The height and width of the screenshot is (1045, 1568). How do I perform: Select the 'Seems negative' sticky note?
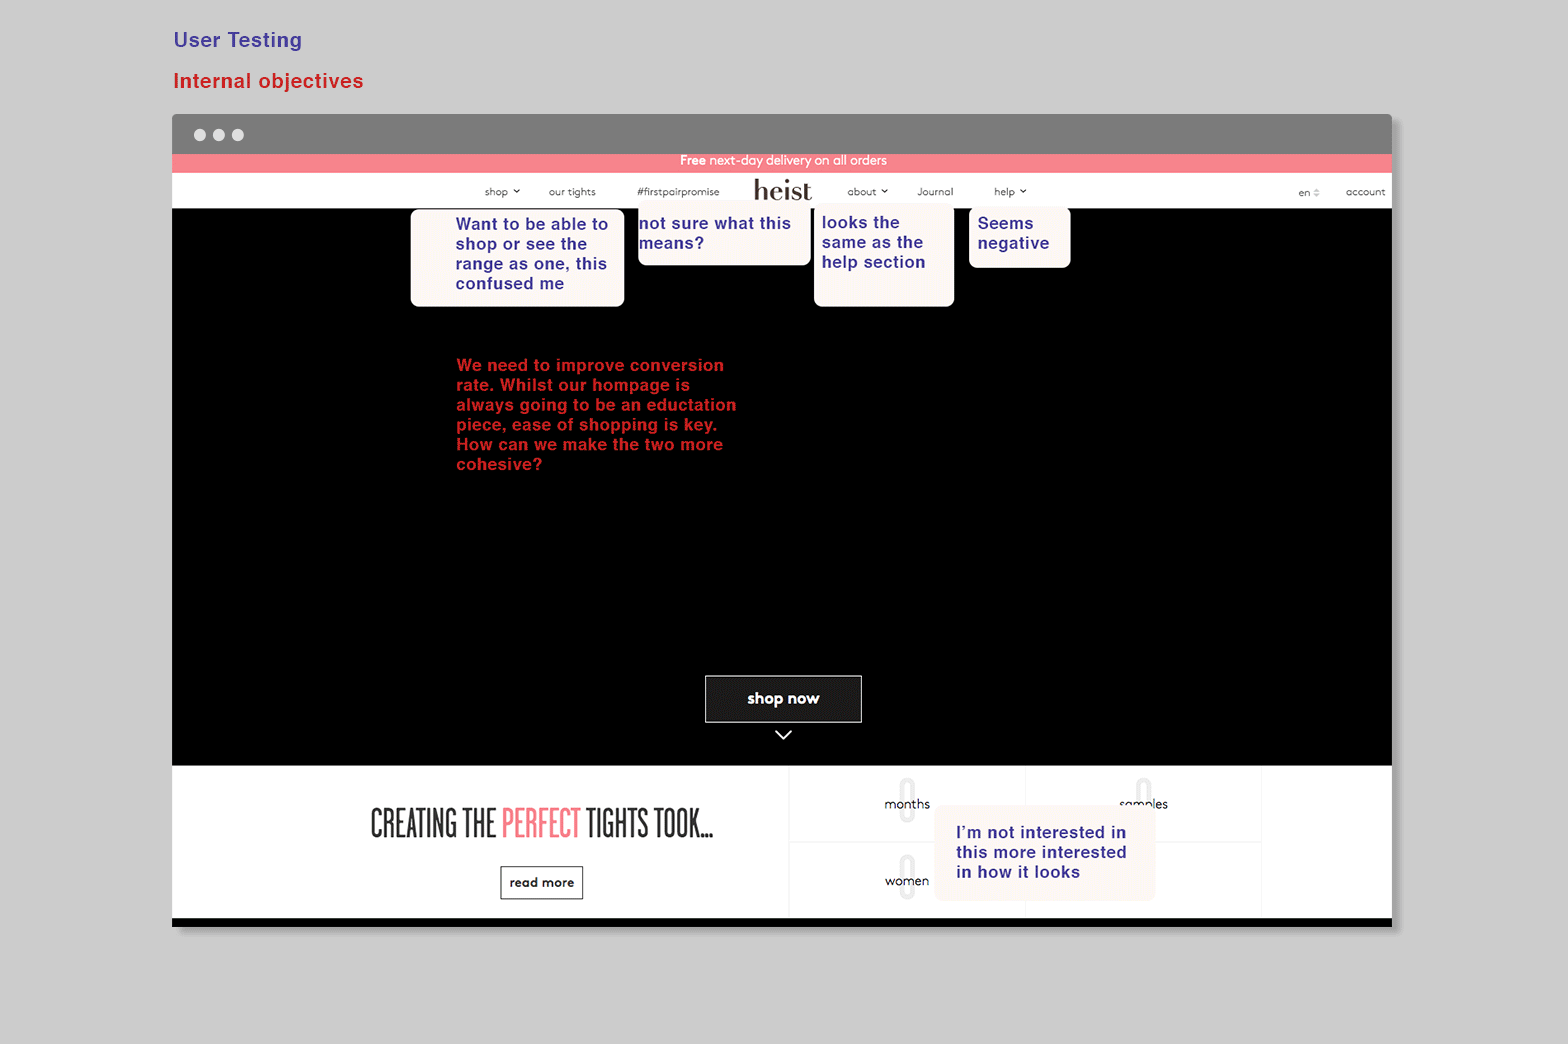pos(1019,237)
